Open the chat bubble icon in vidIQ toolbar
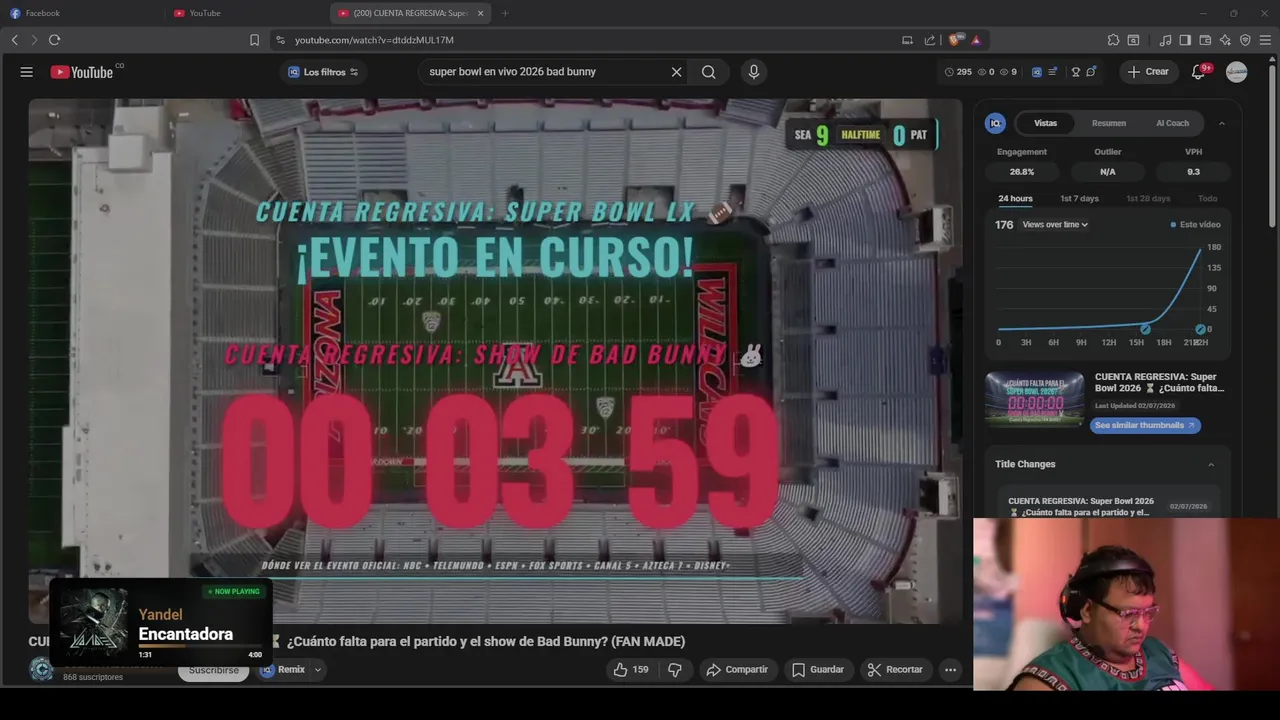Screen dimensions: 1280x720 (x=1091, y=72)
